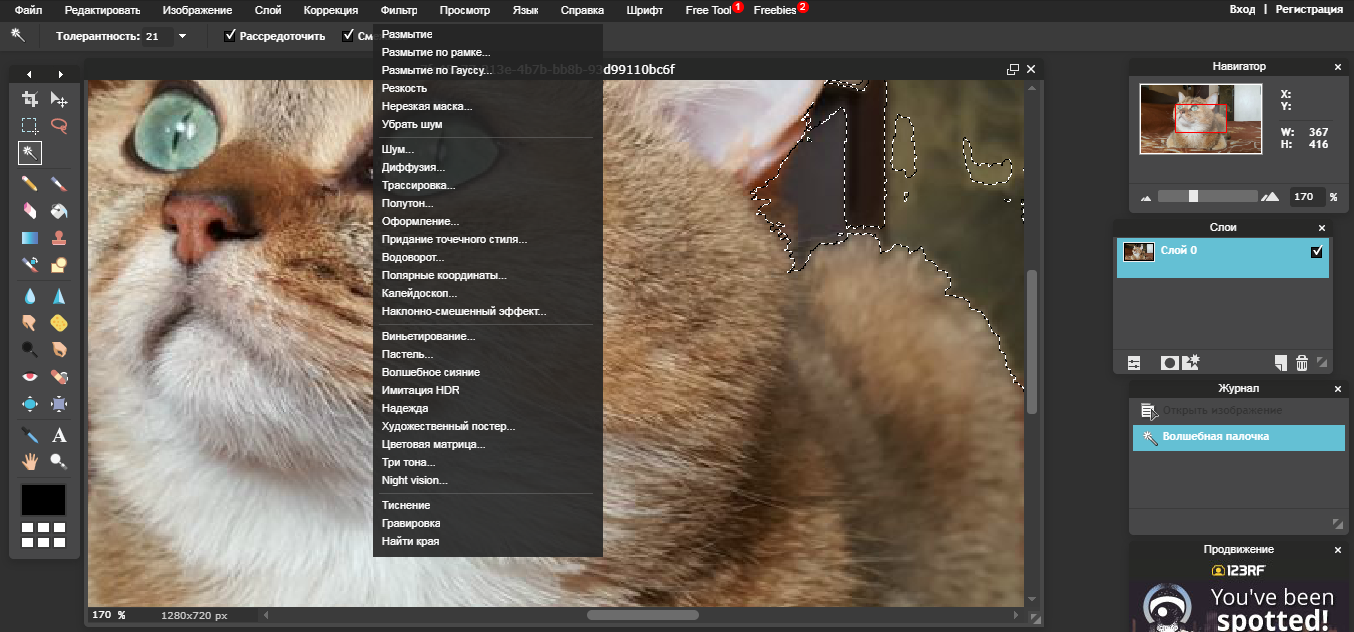Open the Коррекция menu
The height and width of the screenshot is (632, 1354).
(x=331, y=10)
